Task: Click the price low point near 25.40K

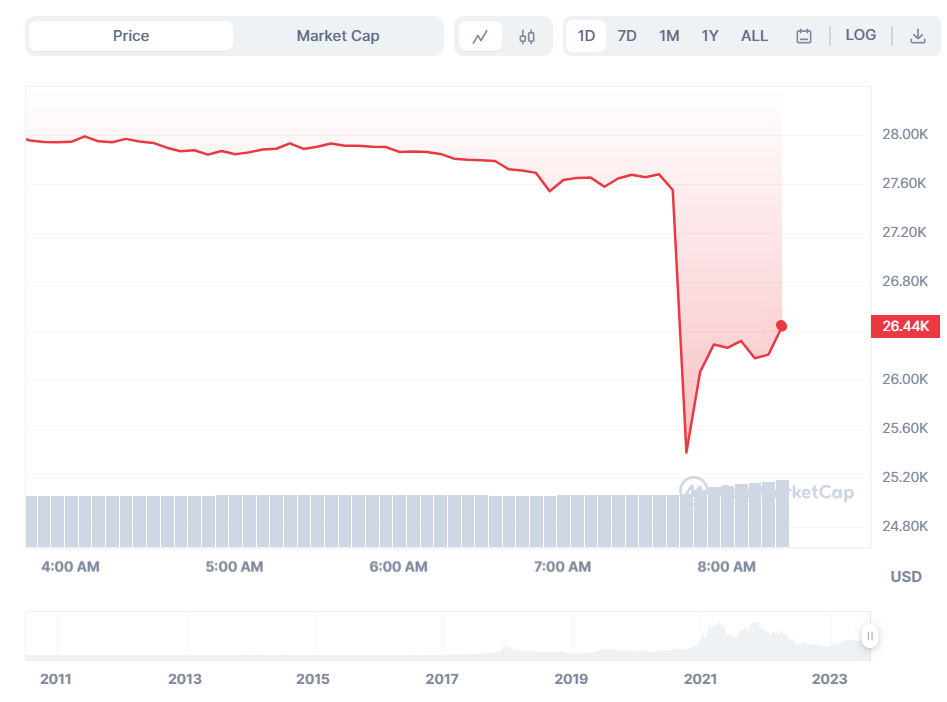Action: click(x=686, y=452)
